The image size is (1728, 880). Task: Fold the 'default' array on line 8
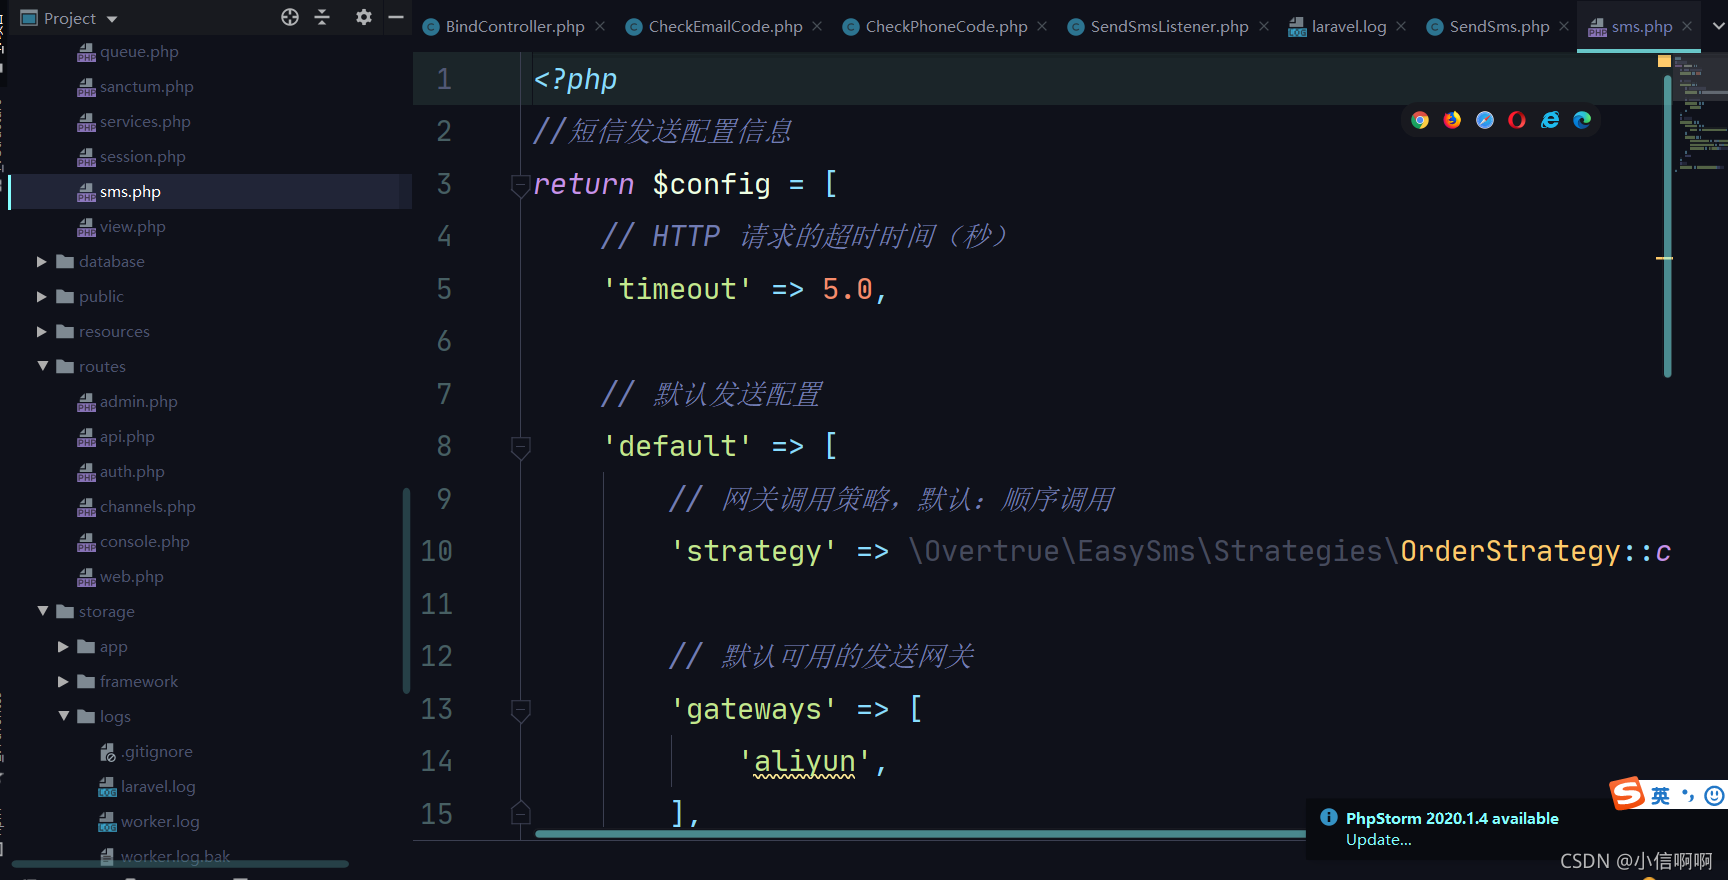click(520, 447)
